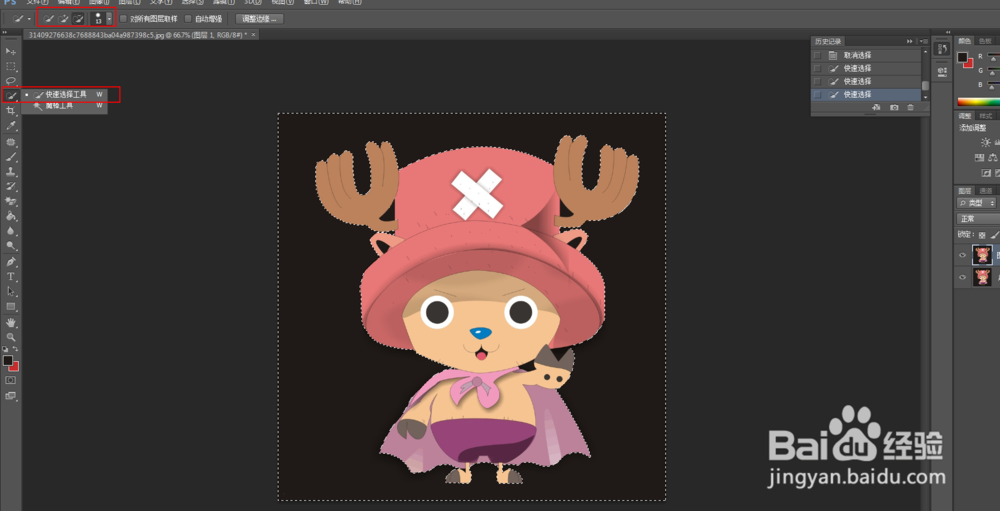Change screen mode icon in toolbar
Image resolution: width=1000 pixels, height=511 pixels.
(11, 396)
